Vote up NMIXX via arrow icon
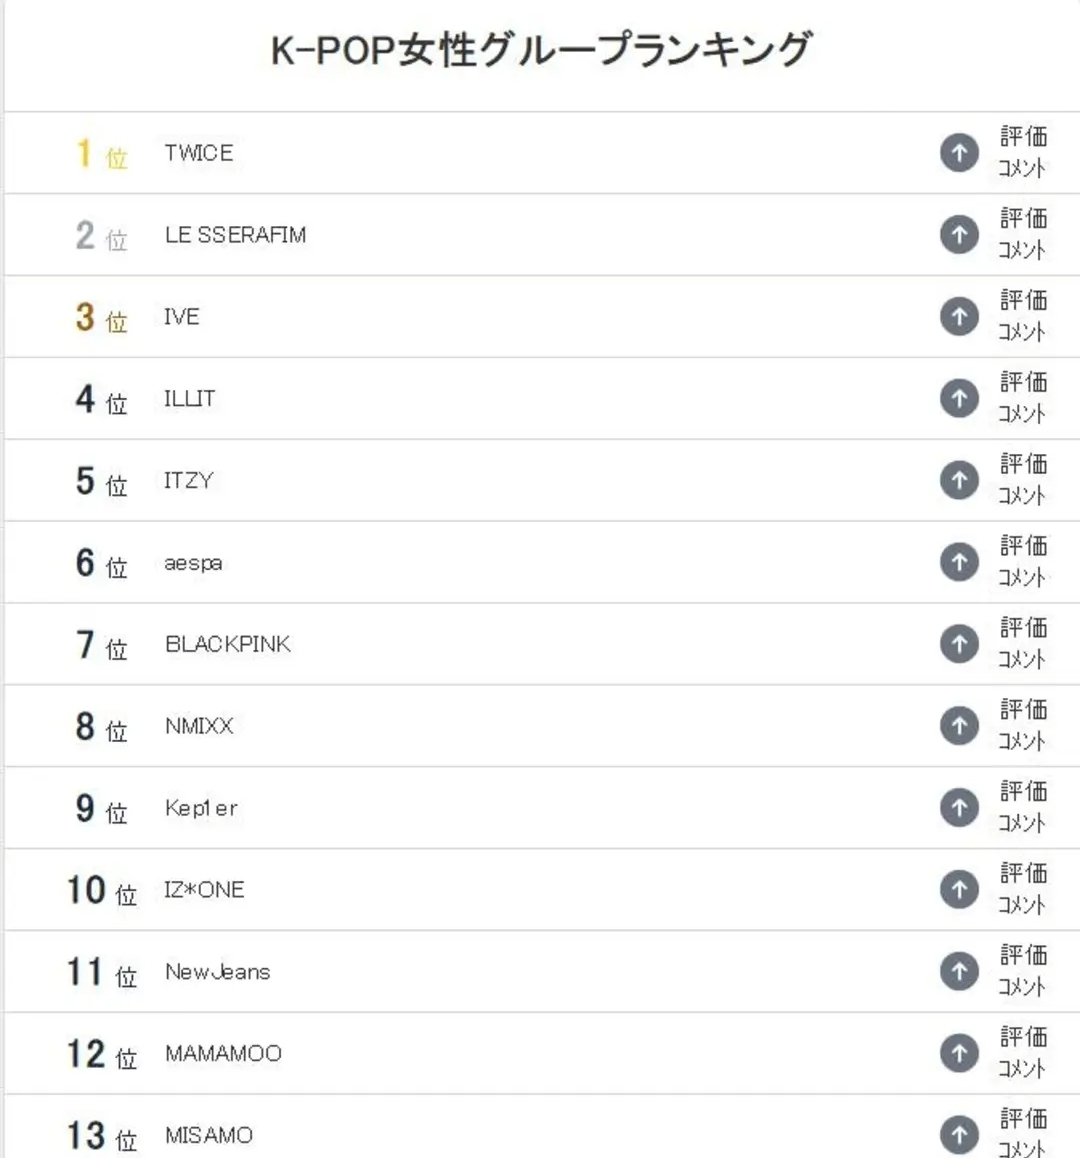1080x1169 pixels. (x=959, y=726)
